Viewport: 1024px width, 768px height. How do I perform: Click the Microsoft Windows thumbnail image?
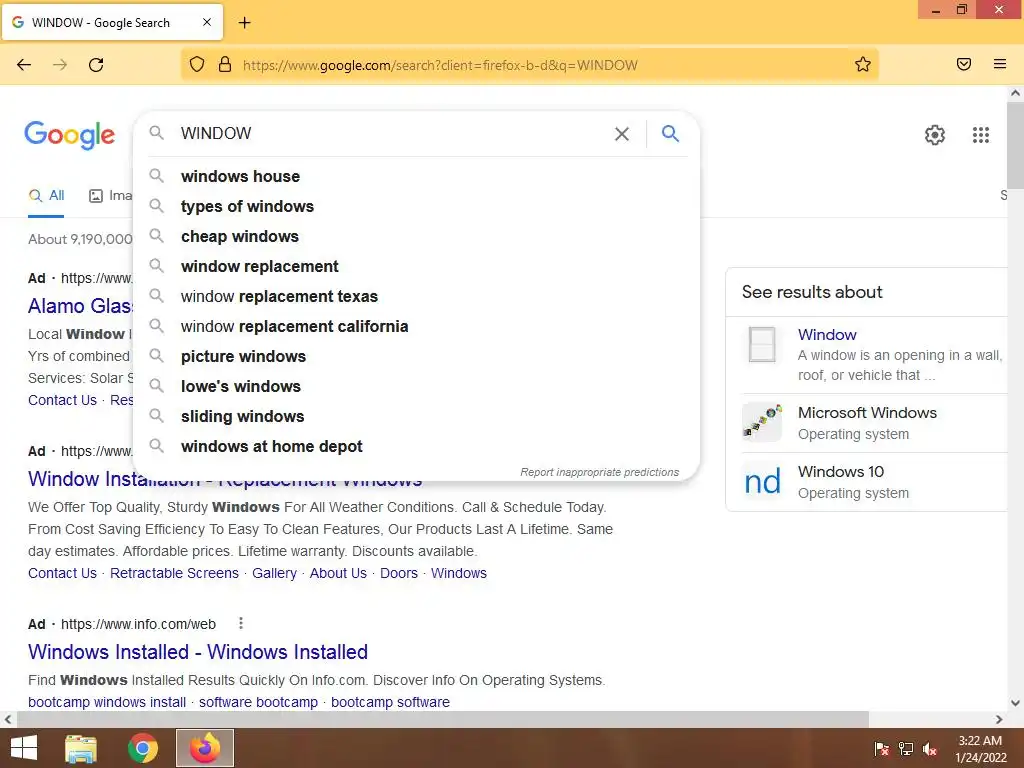762,422
